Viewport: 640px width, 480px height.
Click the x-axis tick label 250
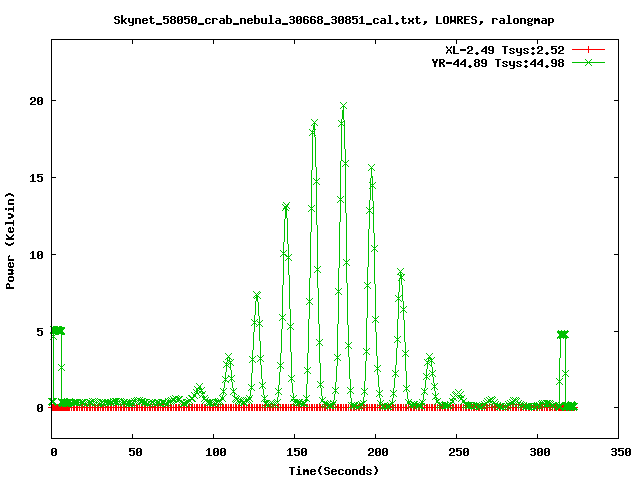click(459, 452)
